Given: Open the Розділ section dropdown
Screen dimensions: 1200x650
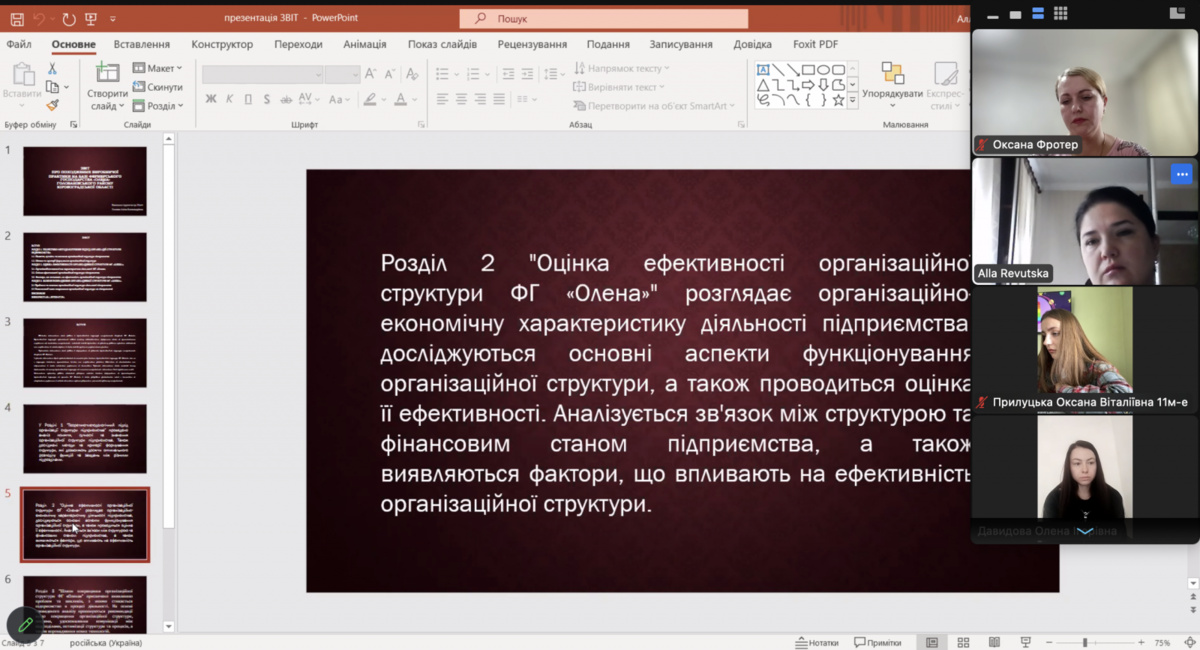Looking at the screenshot, I should pyautogui.click(x=158, y=106).
